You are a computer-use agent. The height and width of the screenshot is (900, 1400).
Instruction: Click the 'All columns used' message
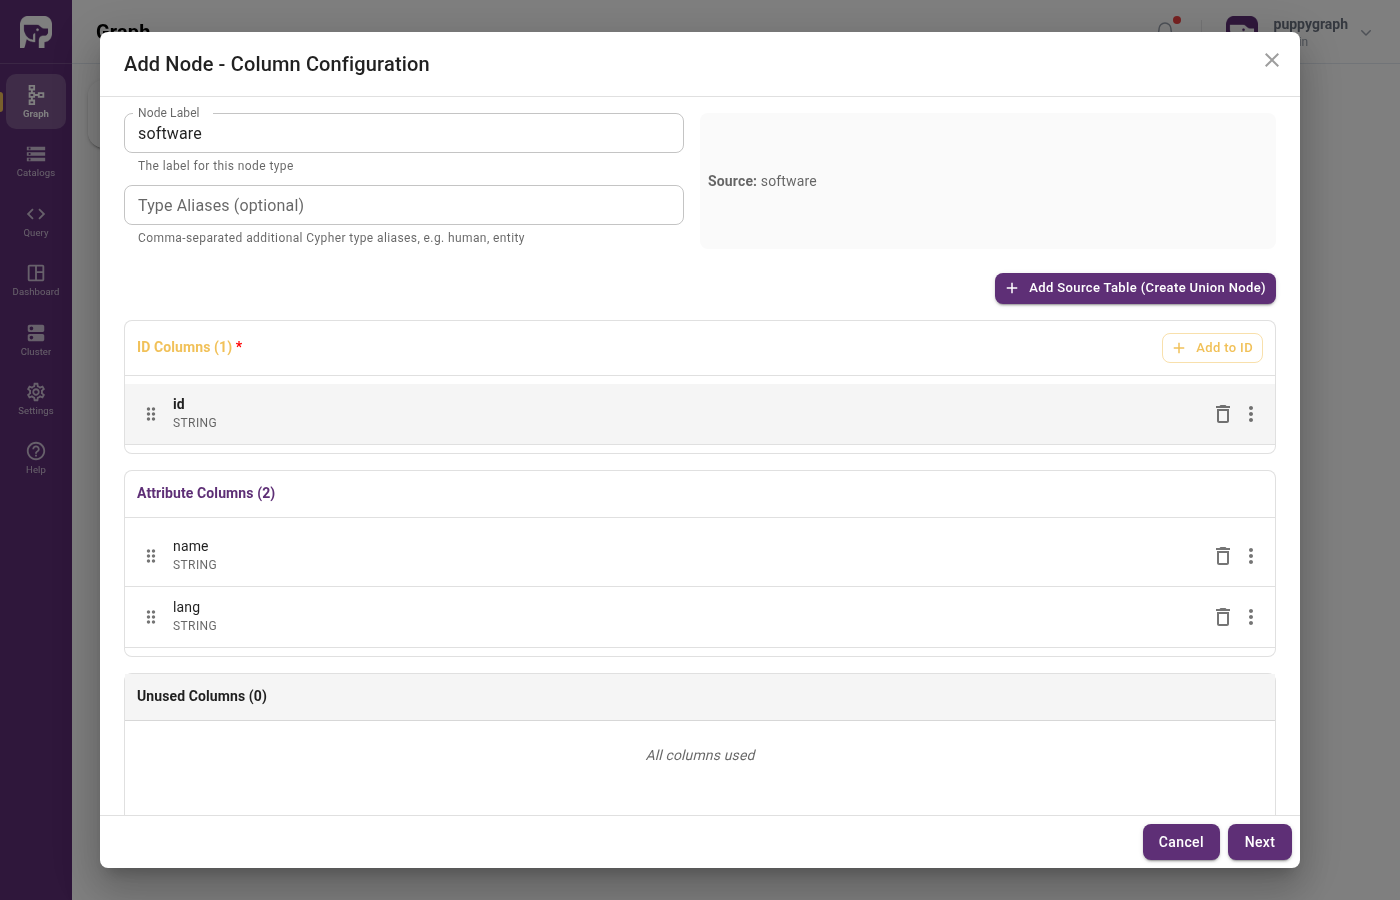[x=700, y=755]
